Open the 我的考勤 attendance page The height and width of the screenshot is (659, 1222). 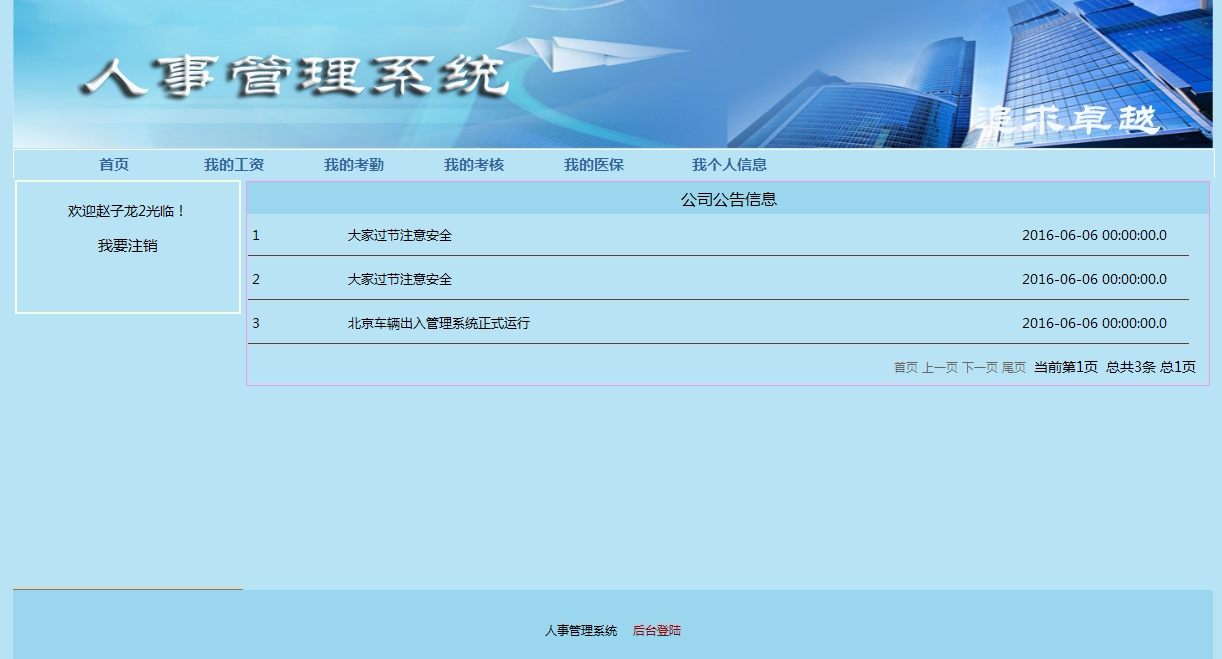click(355, 164)
